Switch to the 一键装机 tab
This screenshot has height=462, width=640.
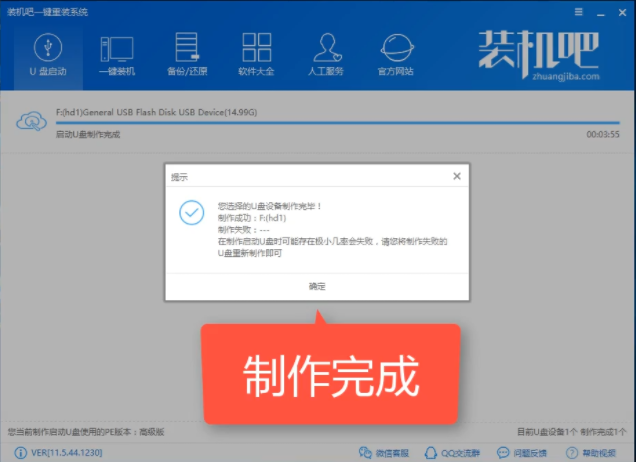tap(117, 55)
